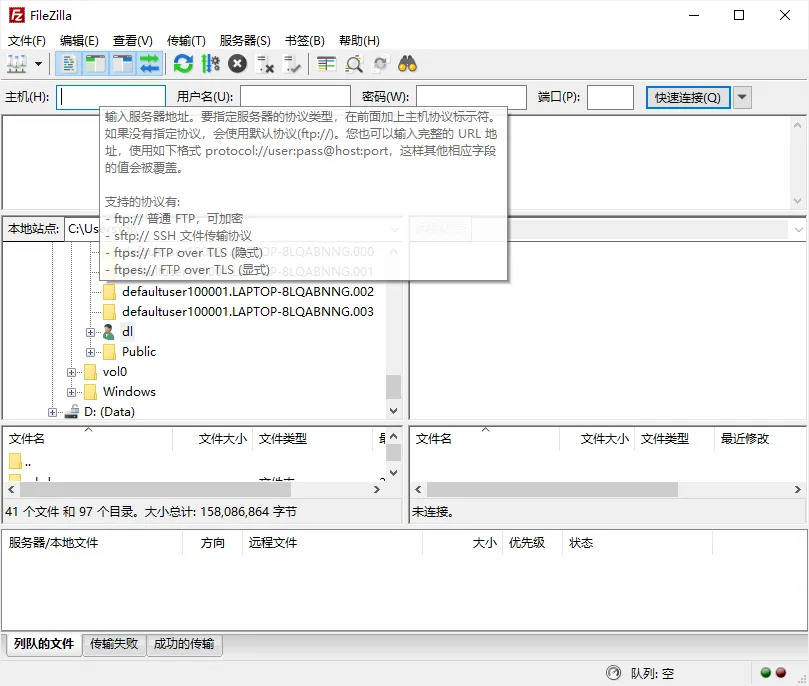Toggle processing of the transfer queue
This screenshot has height=686, width=809.
click(211, 64)
